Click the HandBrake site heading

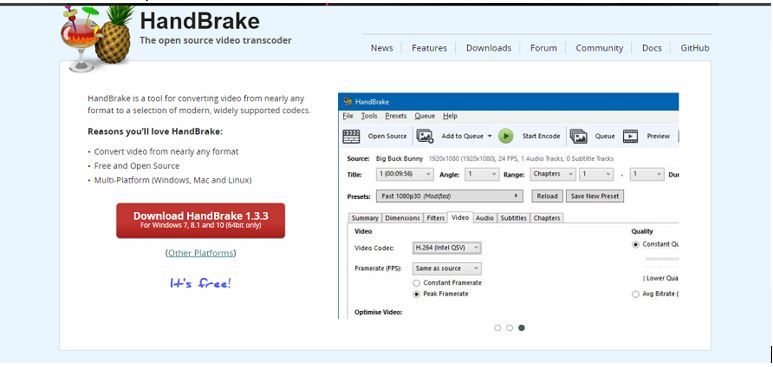click(200, 21)
